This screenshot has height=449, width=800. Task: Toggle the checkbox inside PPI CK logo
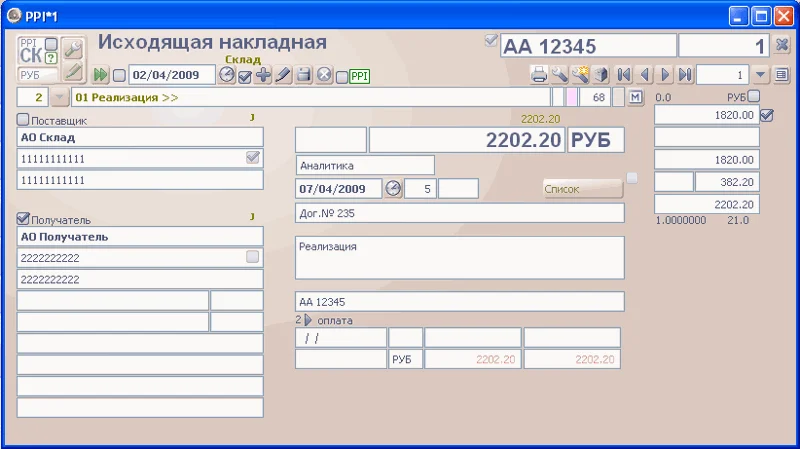(x=51, y=43)
